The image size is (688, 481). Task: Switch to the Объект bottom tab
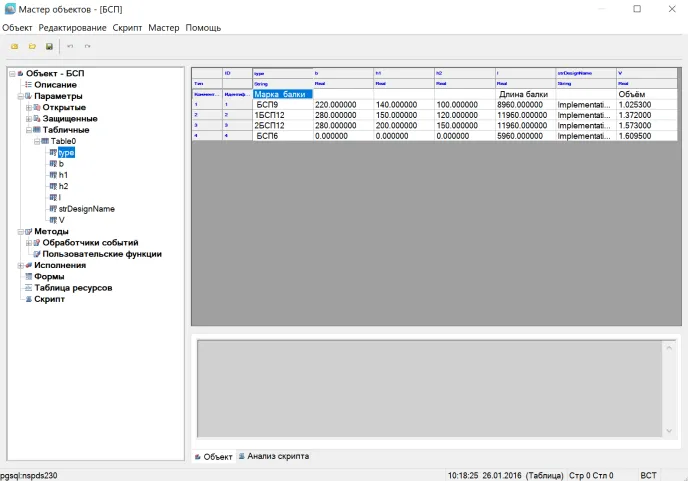click(x=217, y=456)
